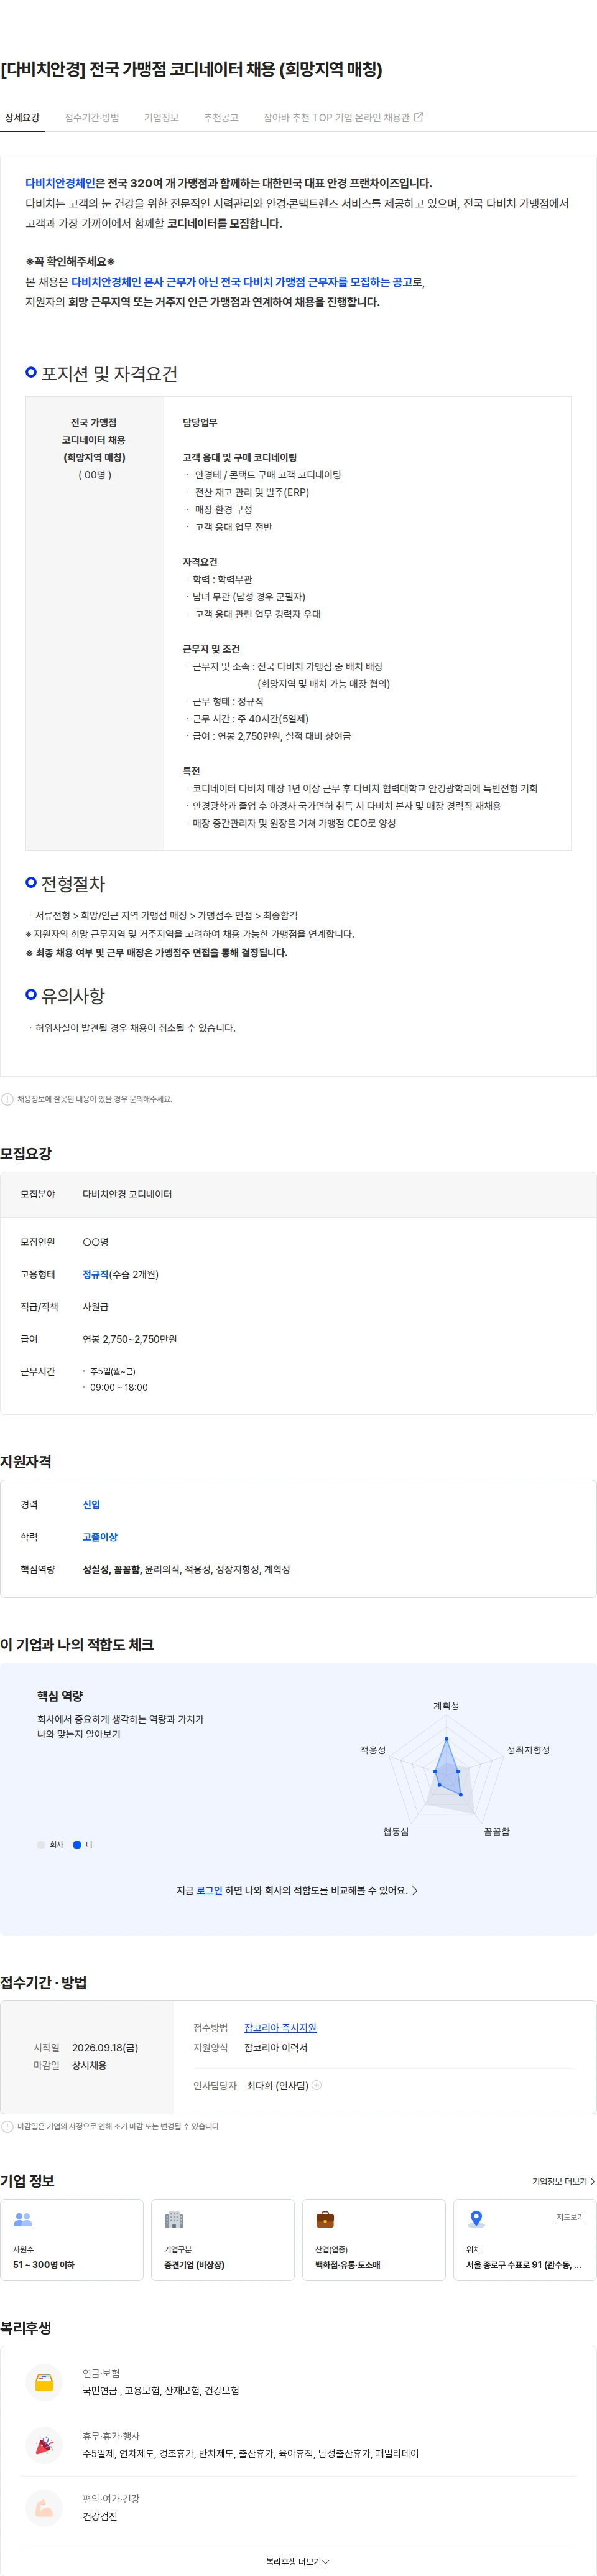Click the 정규직 employment type link
Viewport: 597px width, 2576px height.
(95, 1274)
